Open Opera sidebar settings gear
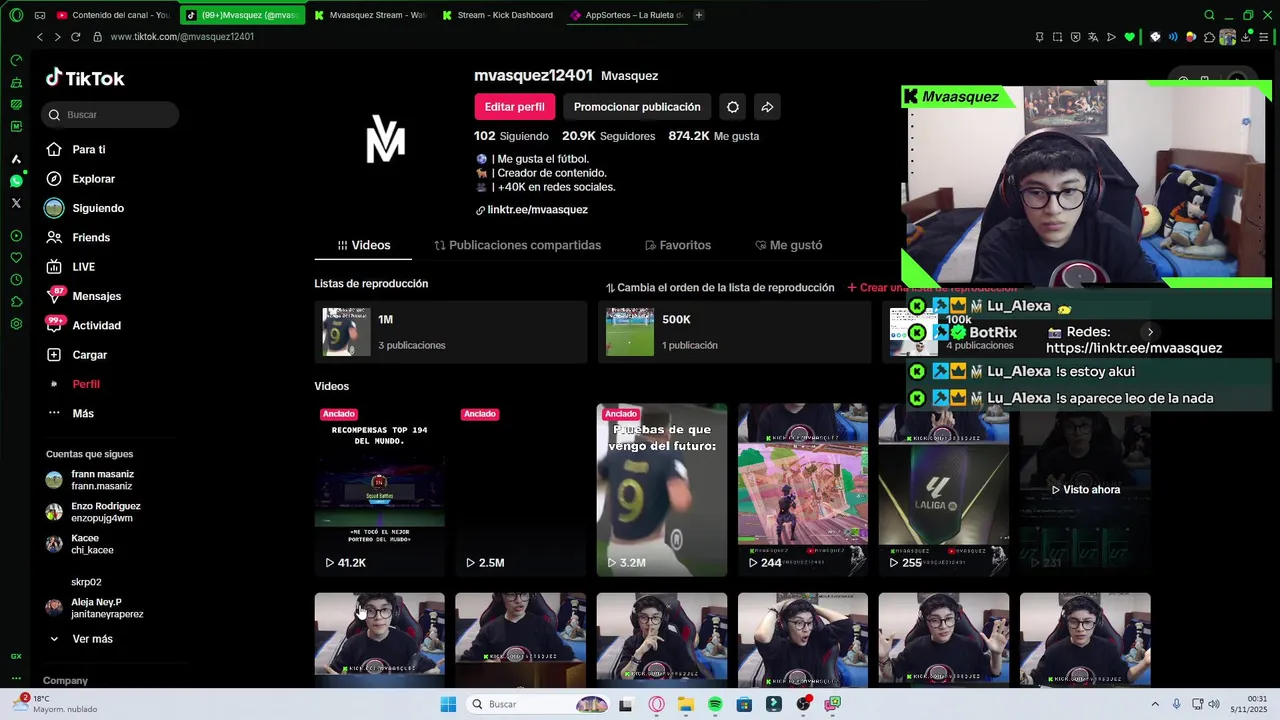The width and height of the screenshot is (1280, 720). point(16,324)
